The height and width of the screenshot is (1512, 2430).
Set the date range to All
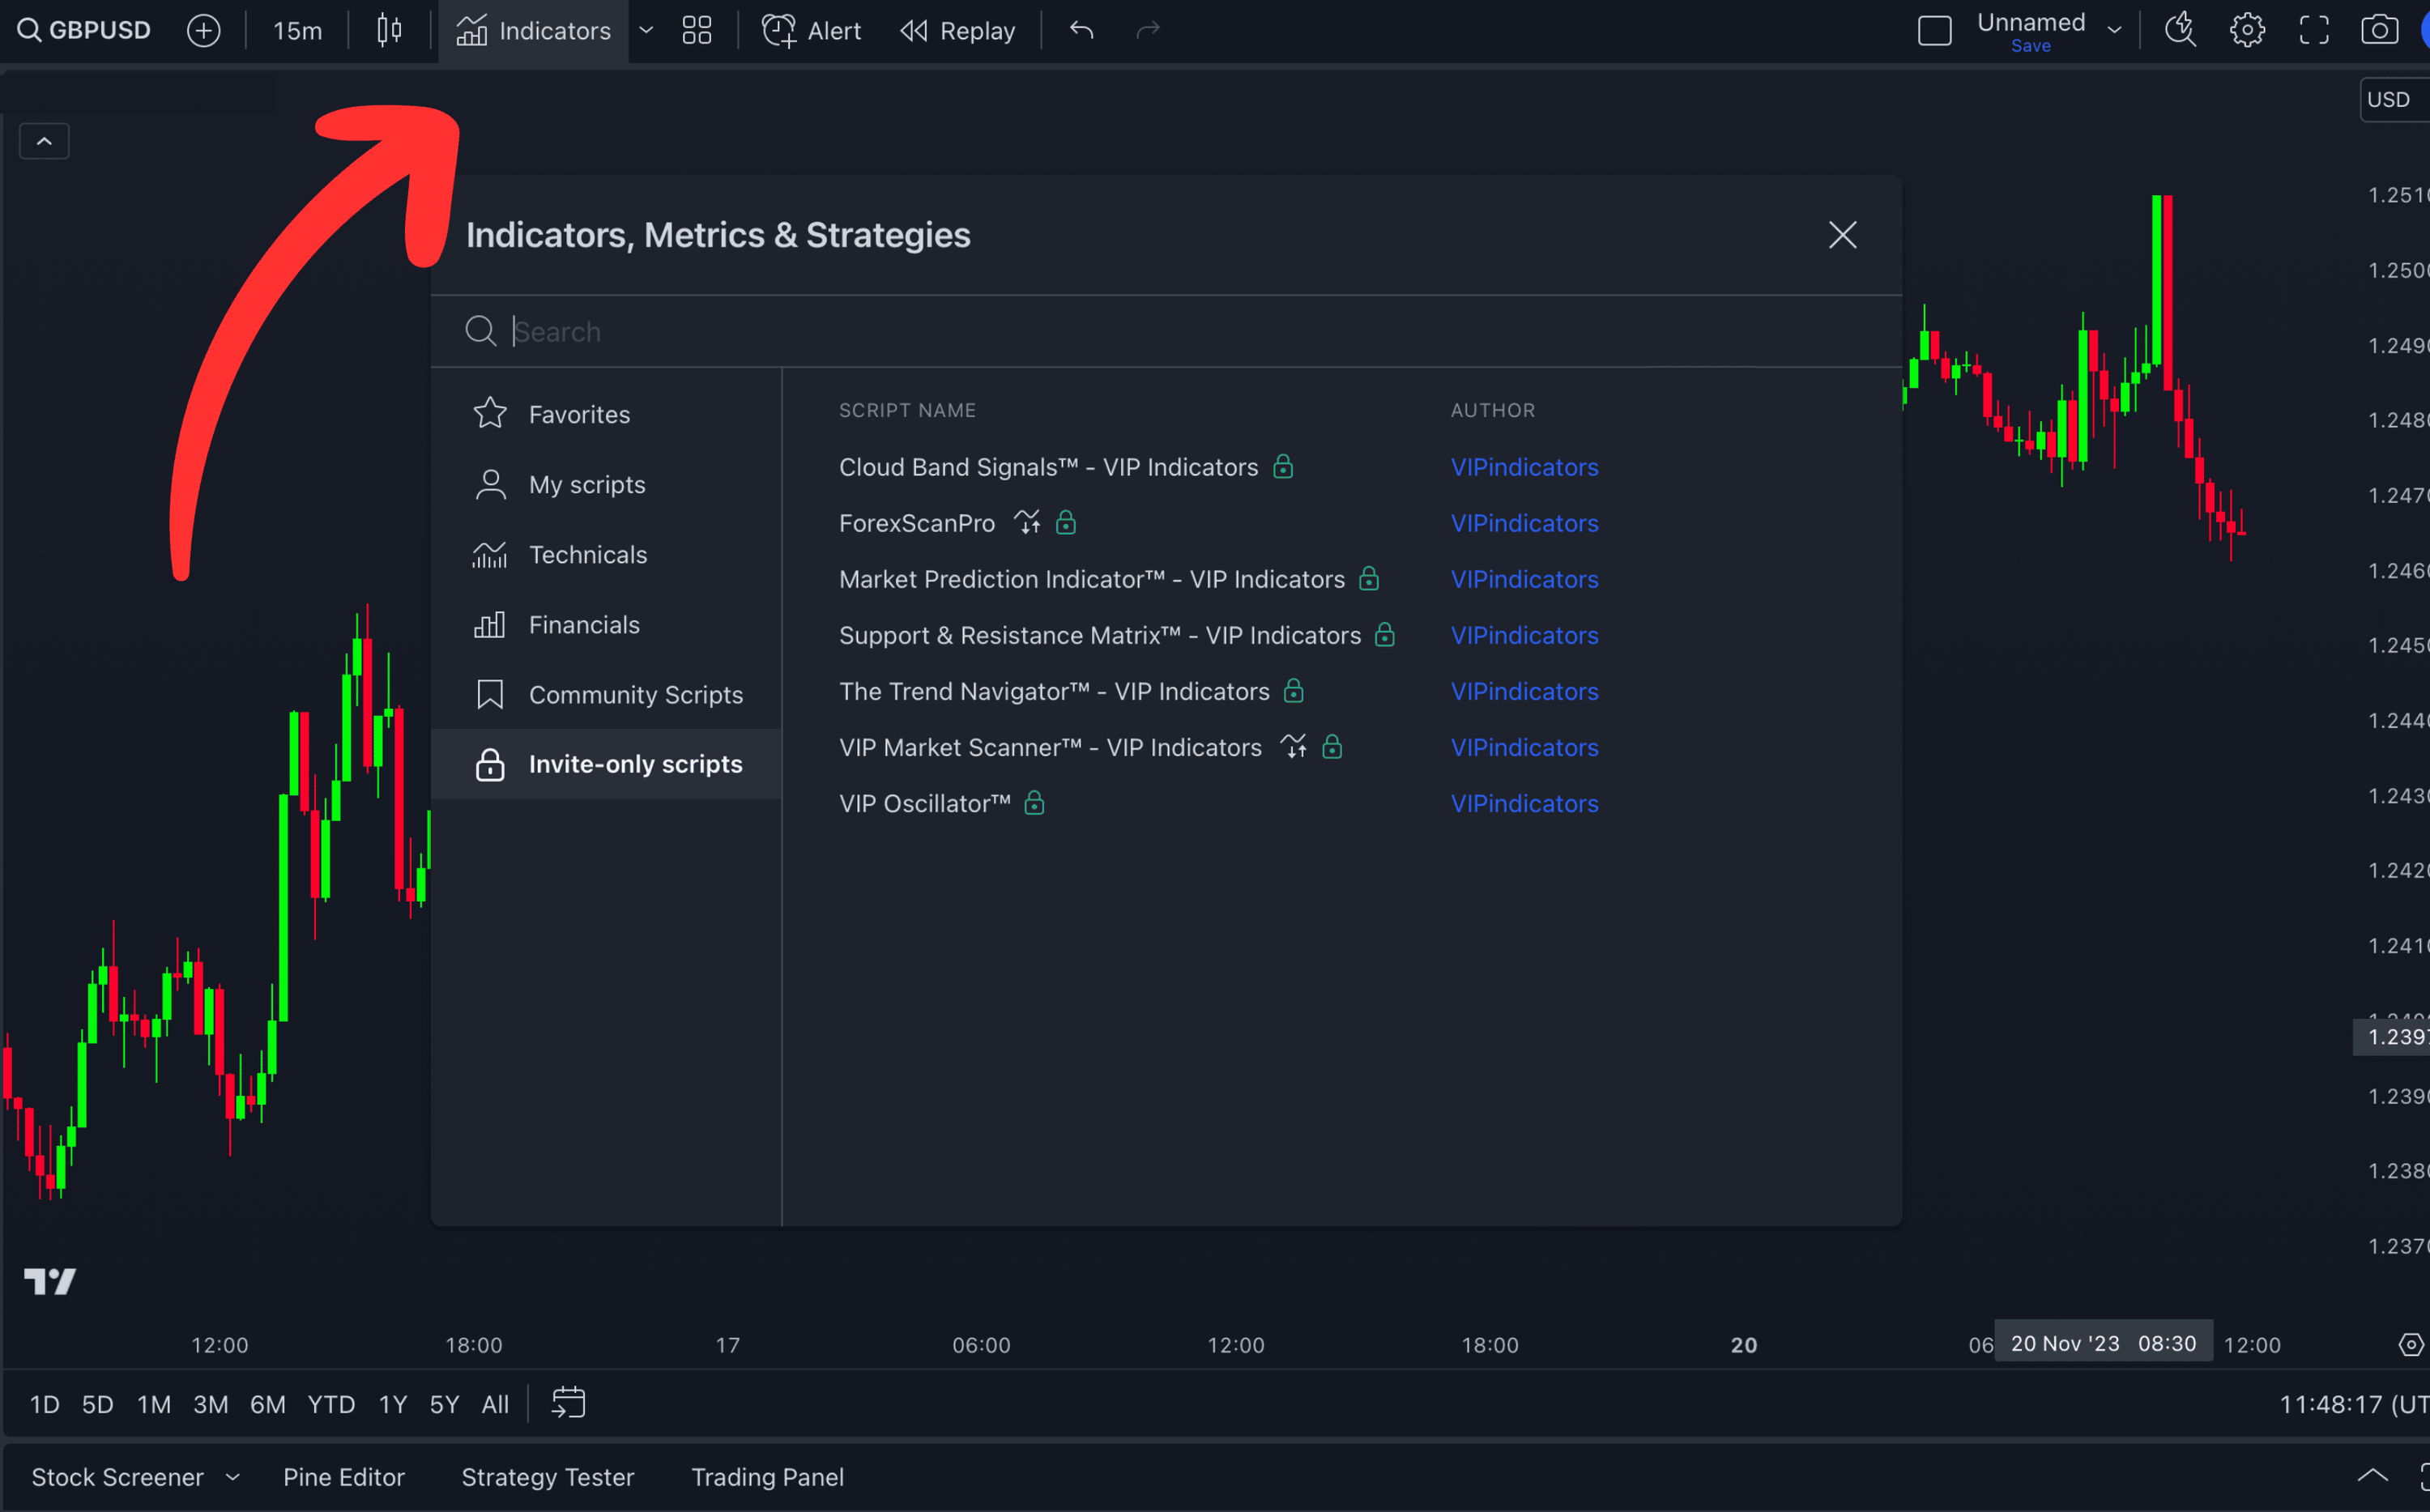[x=495, y=1404]
